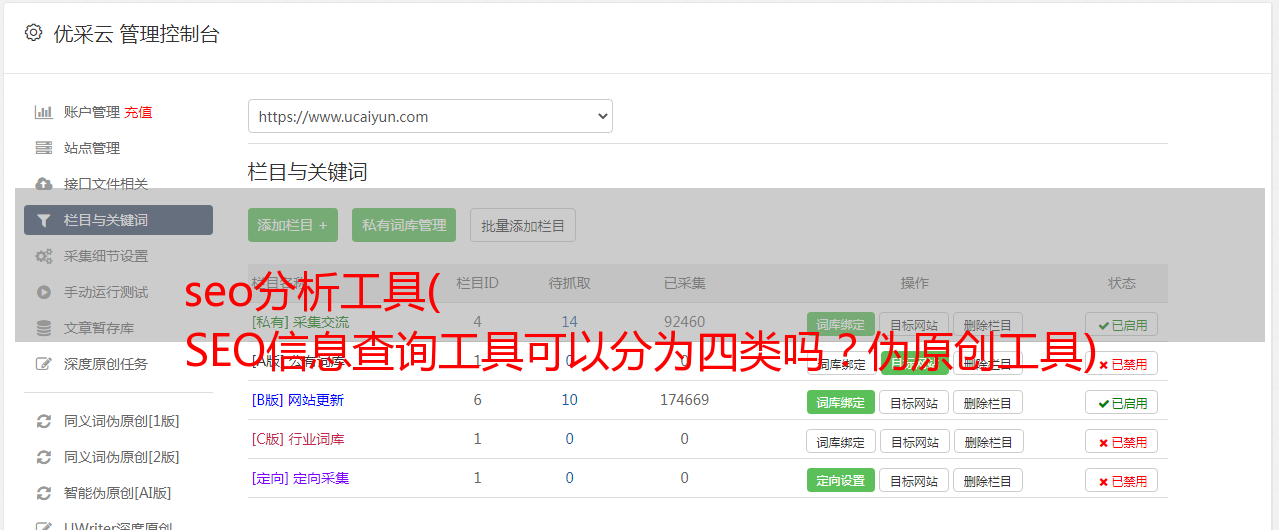Click 词库绑定 in the 网站更新 row
The image size is (1279, 530).
(x=841, y=403)
